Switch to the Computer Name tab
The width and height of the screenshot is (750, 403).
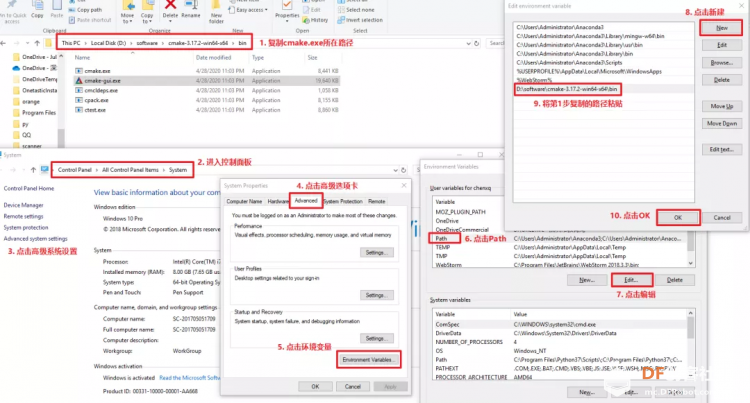(x=244, y=202)
